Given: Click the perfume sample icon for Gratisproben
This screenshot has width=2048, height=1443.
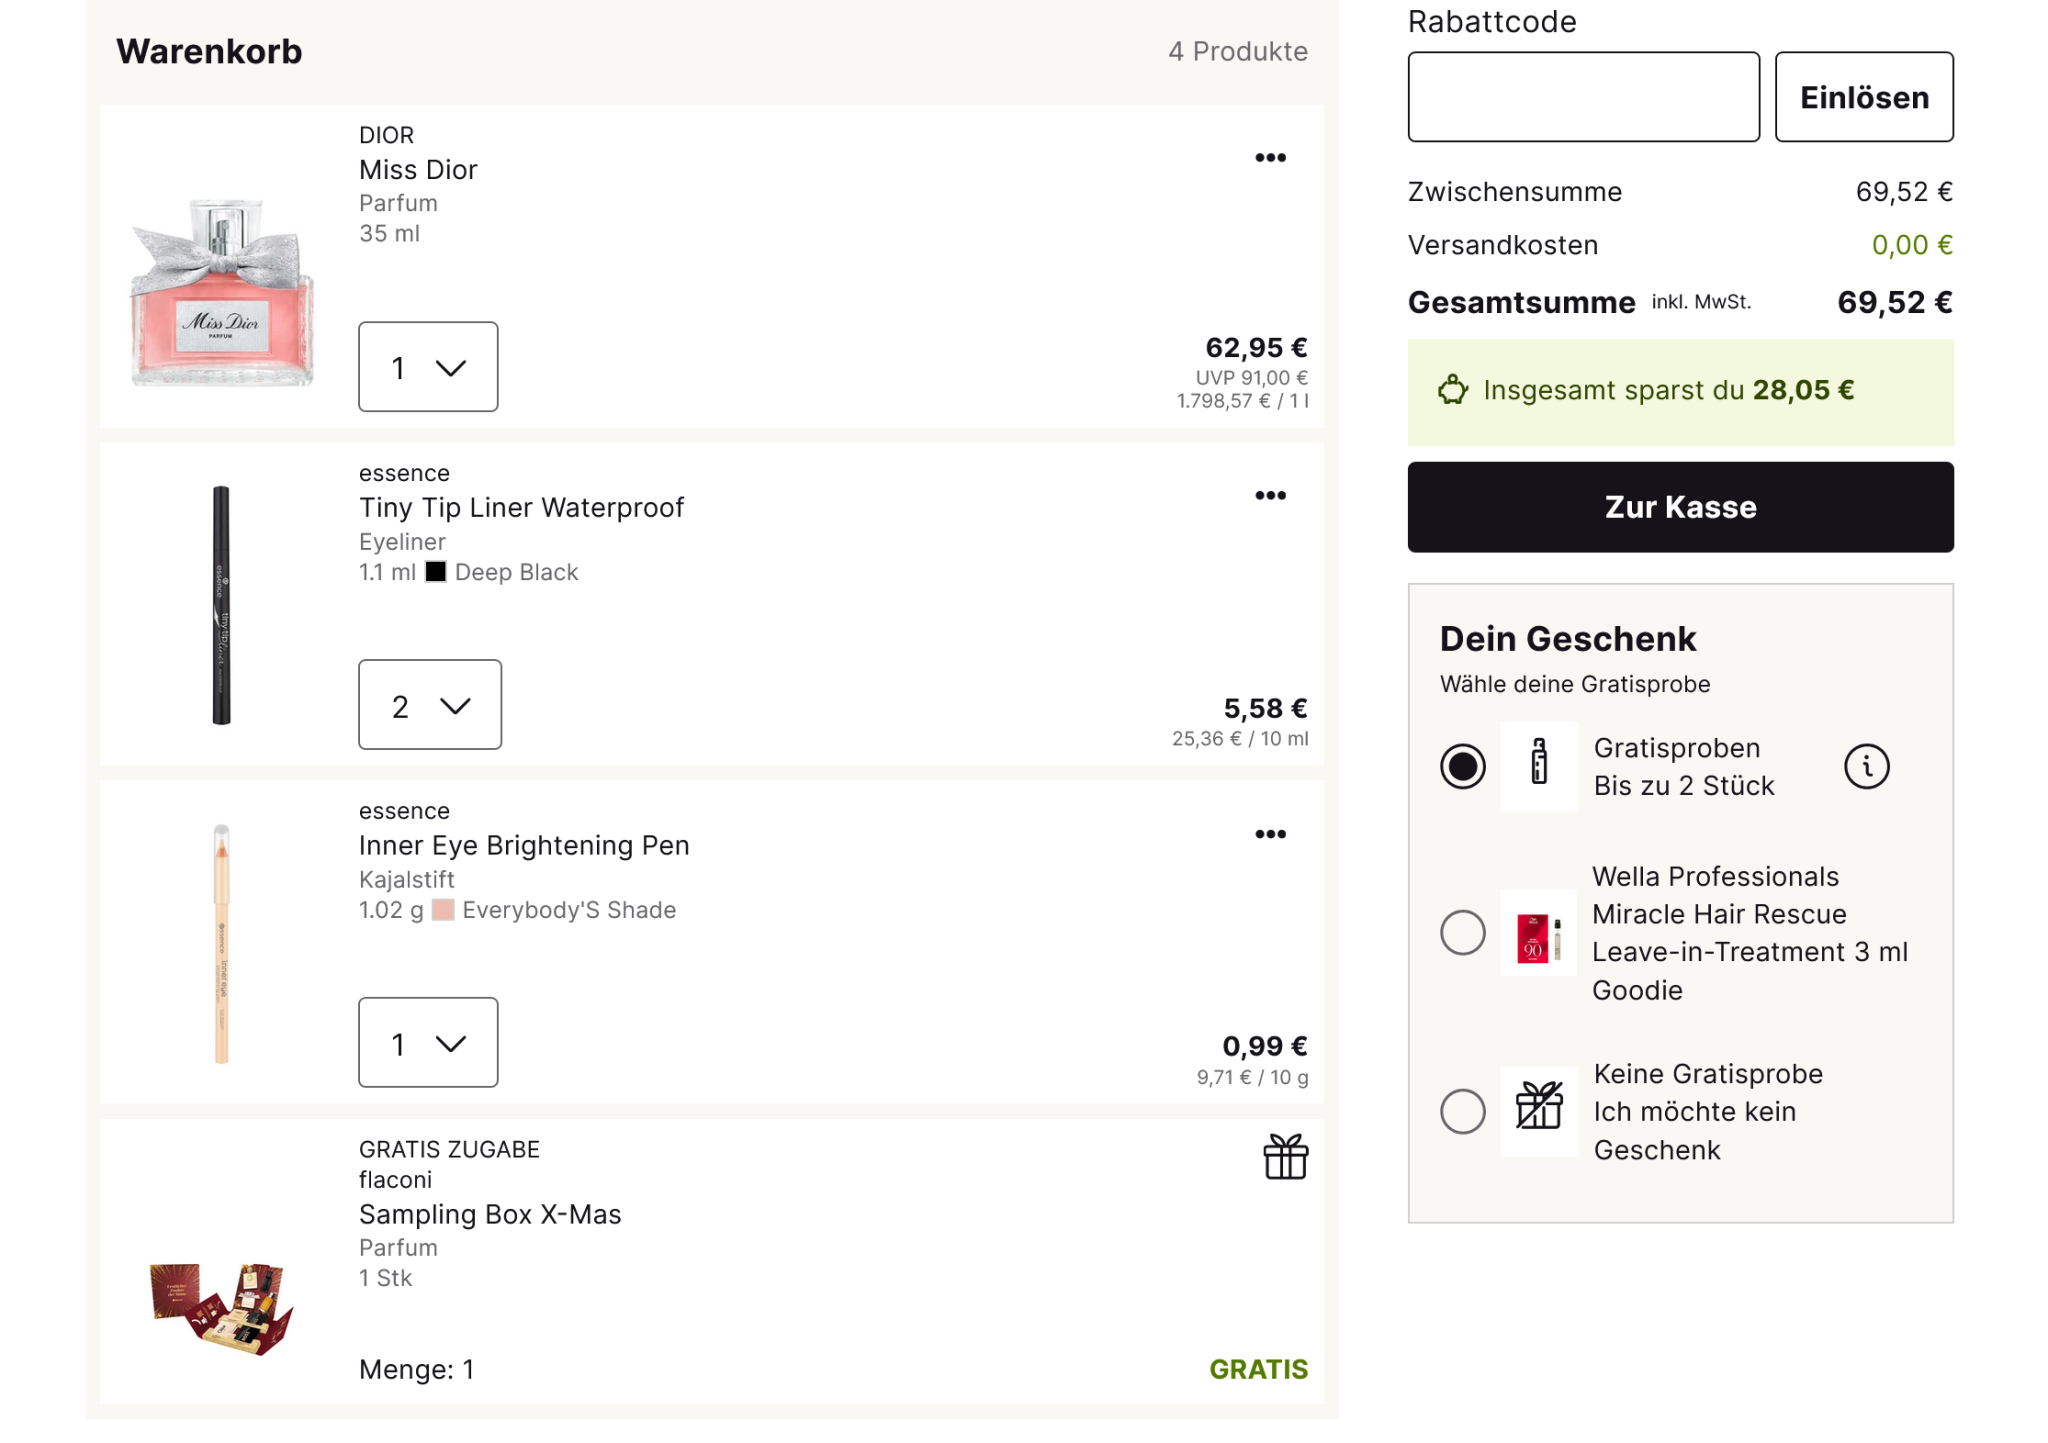Looking at the screenshot, I should (1539, 765).
